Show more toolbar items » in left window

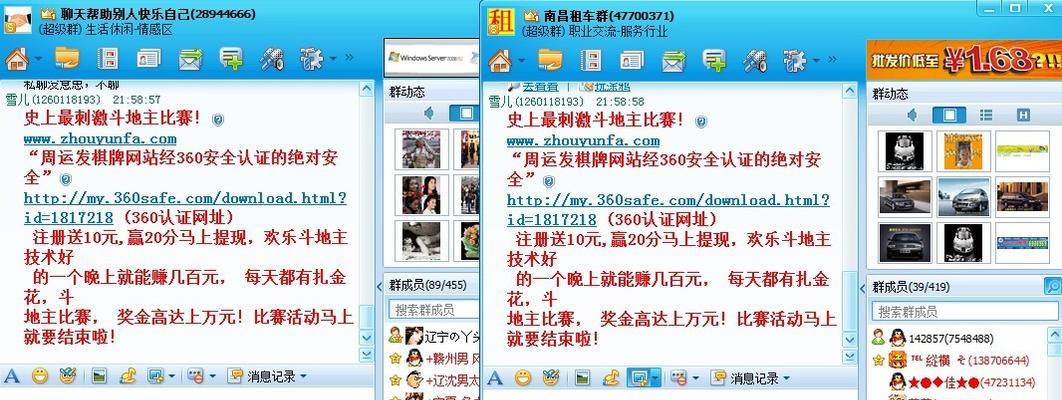(349, 58)
